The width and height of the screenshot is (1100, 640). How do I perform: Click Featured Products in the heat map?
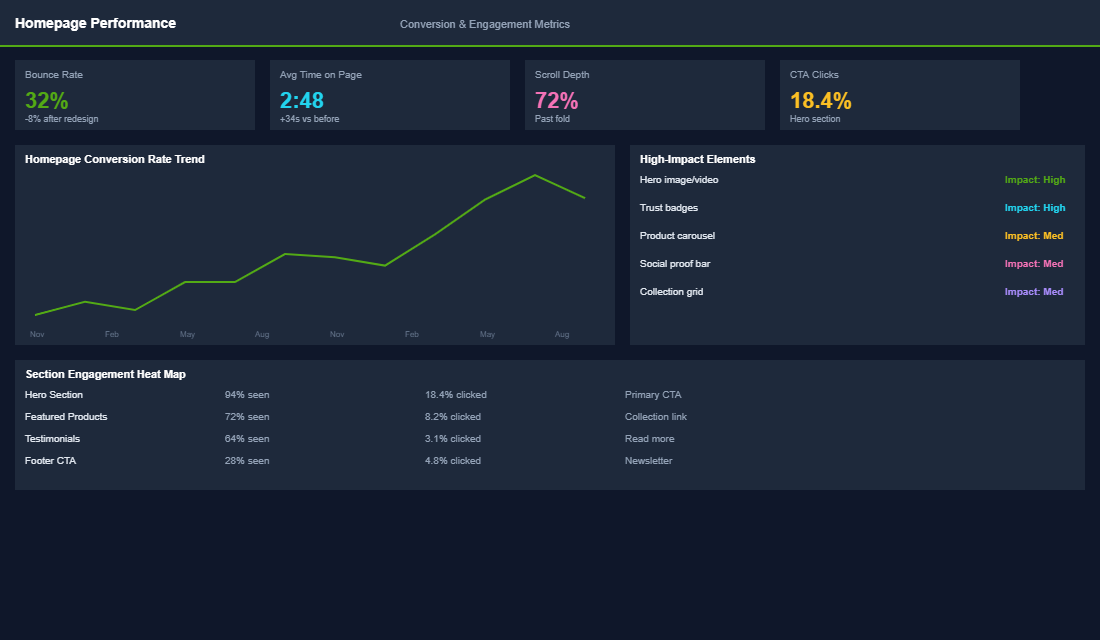pyautogui.click(x=66, y=416)
